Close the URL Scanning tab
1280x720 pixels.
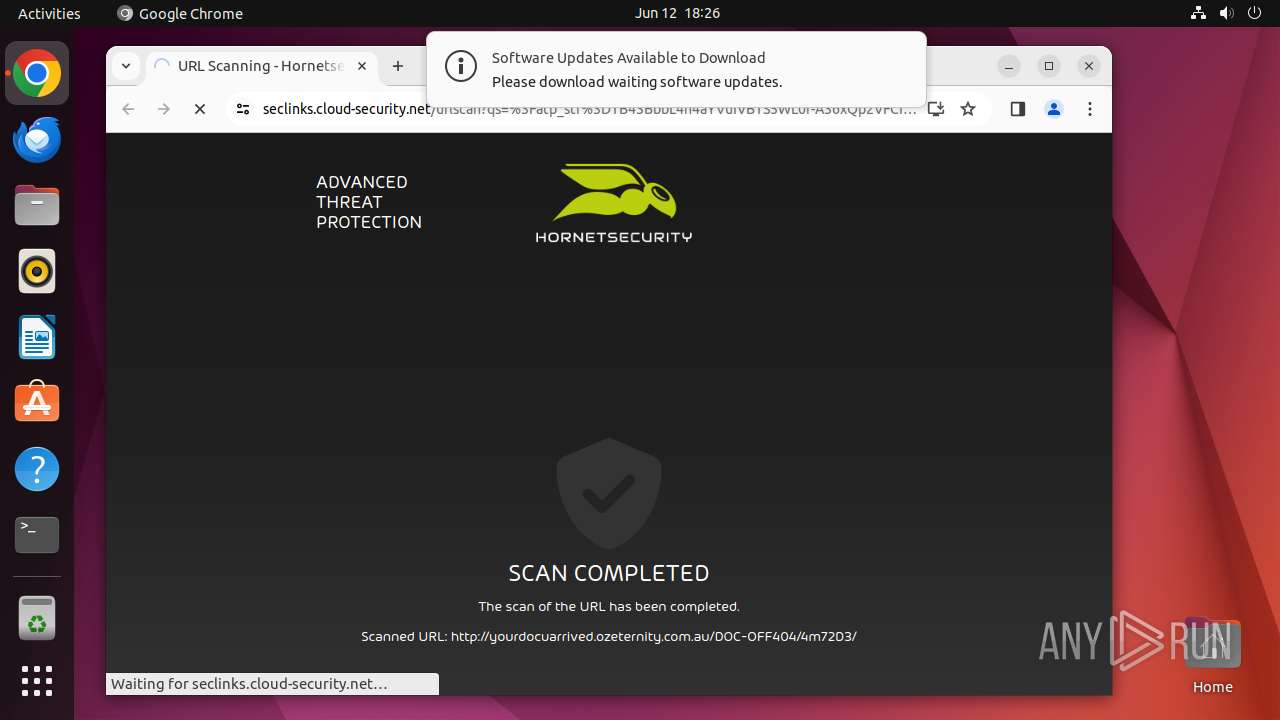pos(362,66)
